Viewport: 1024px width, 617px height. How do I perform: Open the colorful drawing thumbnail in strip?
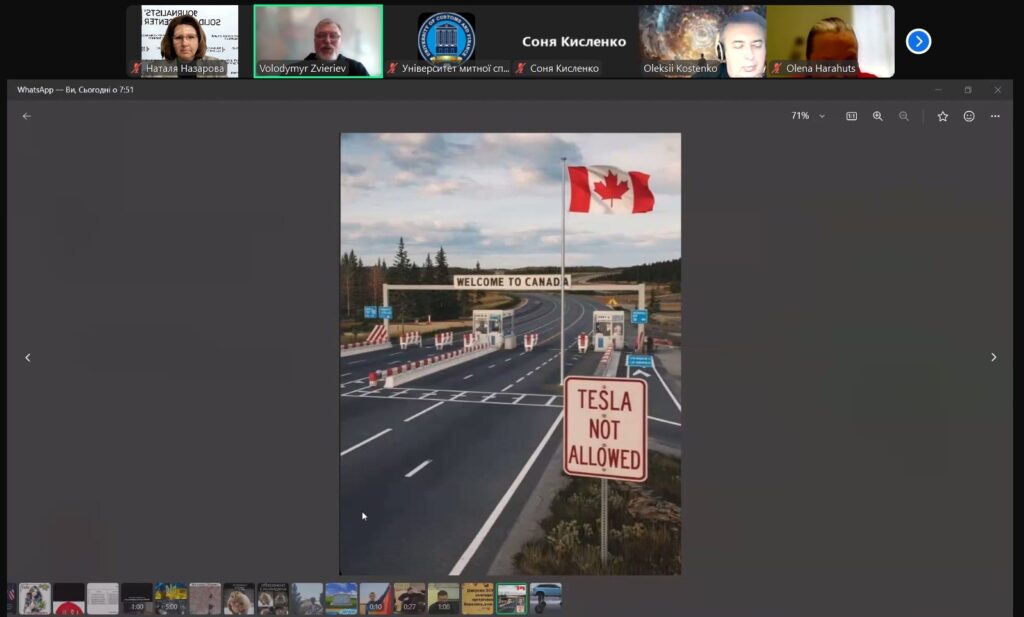[35, 599]
